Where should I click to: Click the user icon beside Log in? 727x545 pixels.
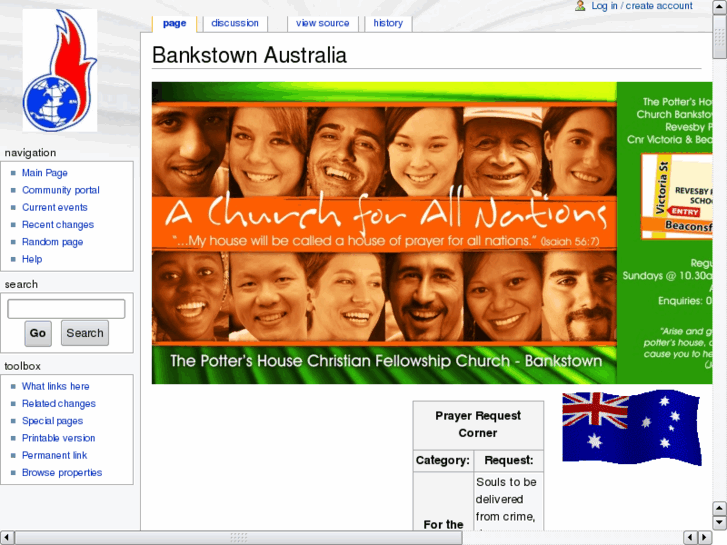(x=580, y=6)
